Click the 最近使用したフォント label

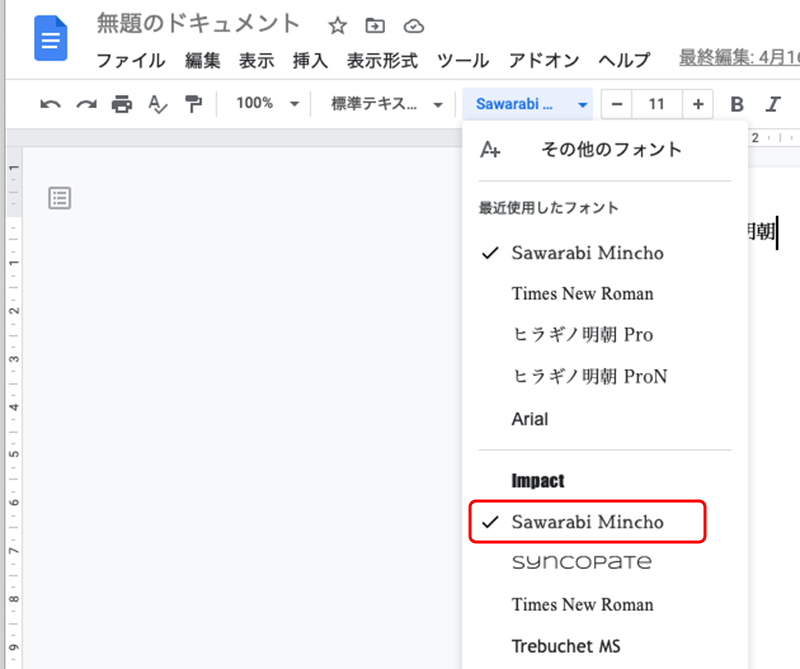pos(548,208)
